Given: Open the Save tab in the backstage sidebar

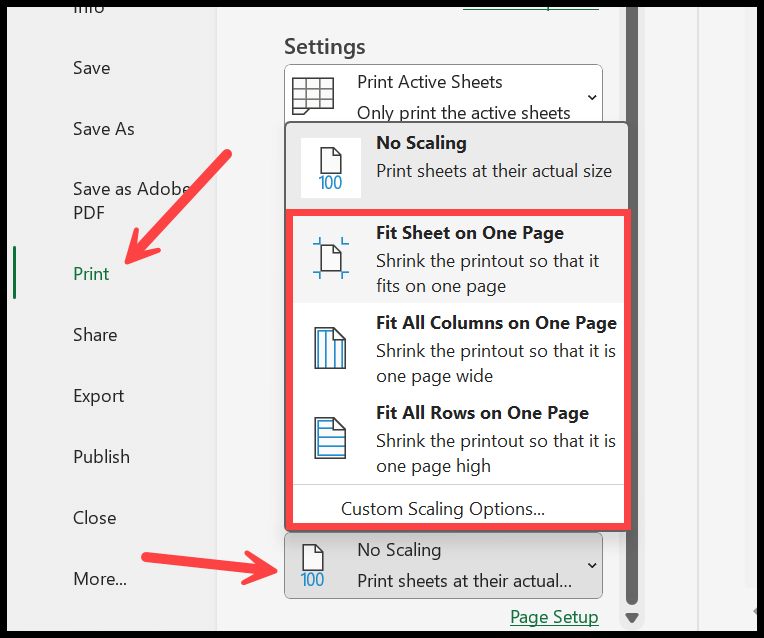Looking at the screenshot, I should click(92, 68).
